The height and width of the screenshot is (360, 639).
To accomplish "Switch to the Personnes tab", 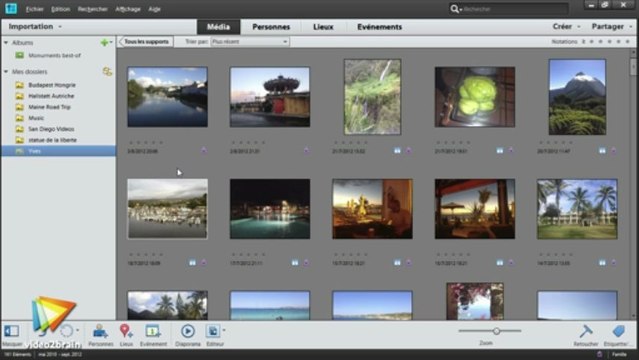I will tap(271, 27).
